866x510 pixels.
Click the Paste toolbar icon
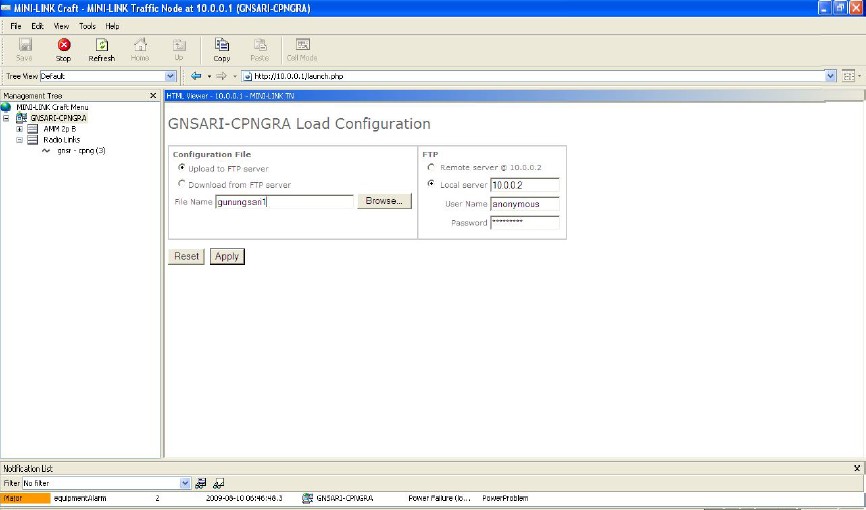[260, 45]
